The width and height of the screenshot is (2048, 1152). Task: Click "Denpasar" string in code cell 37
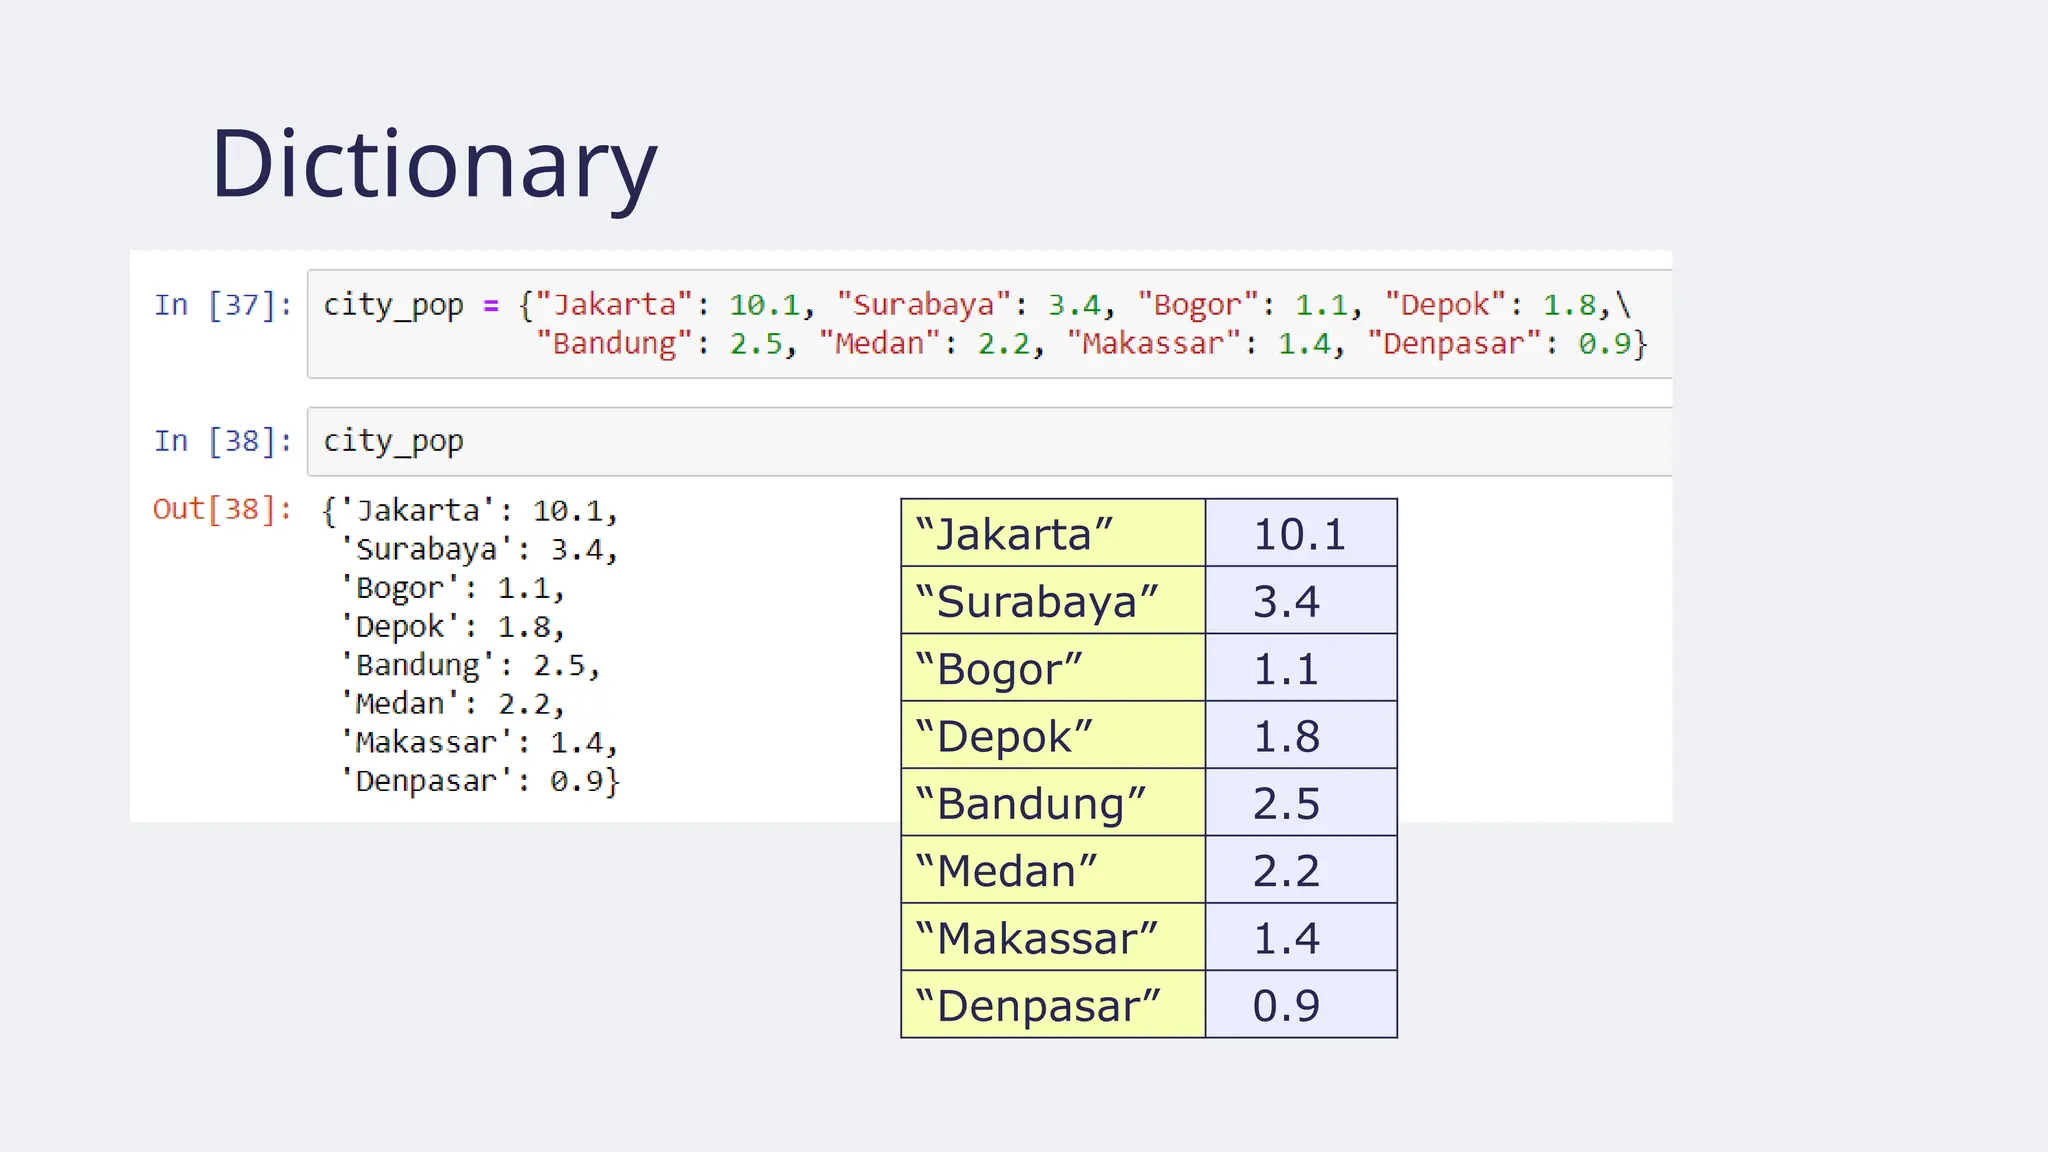(x=1455, y=343)
